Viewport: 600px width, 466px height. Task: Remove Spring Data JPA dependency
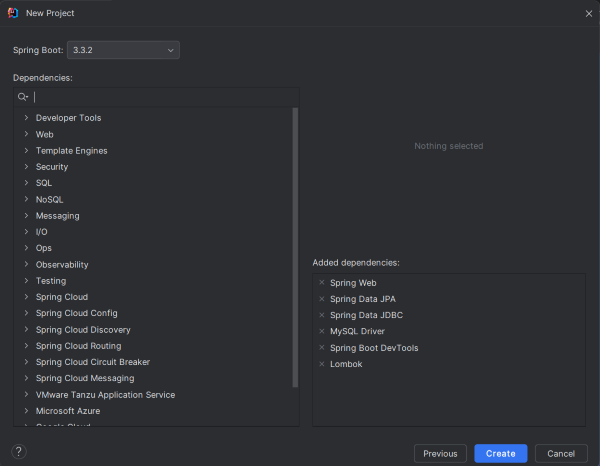coord(322,299)
